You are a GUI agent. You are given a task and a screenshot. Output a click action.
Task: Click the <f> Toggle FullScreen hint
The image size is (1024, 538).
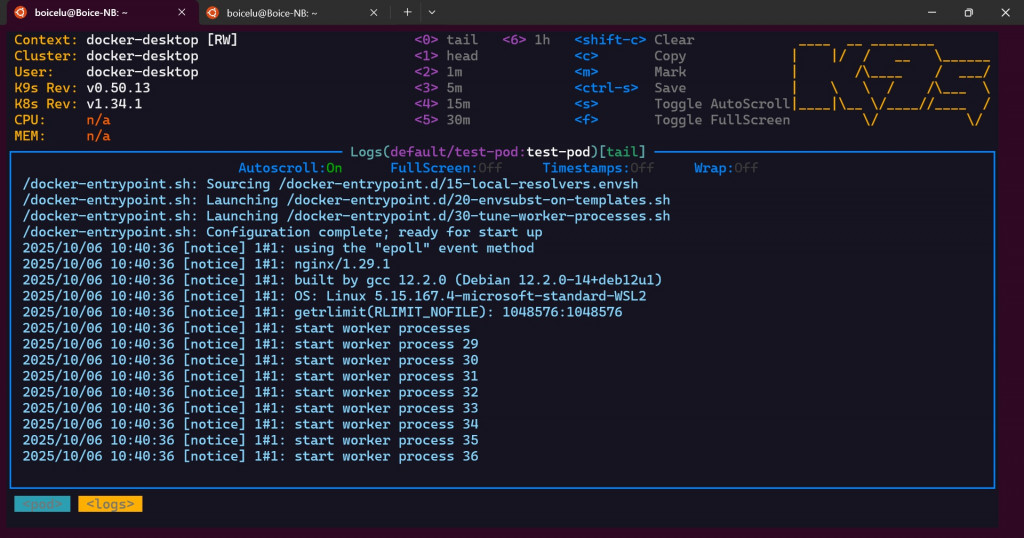coord(682,120)
